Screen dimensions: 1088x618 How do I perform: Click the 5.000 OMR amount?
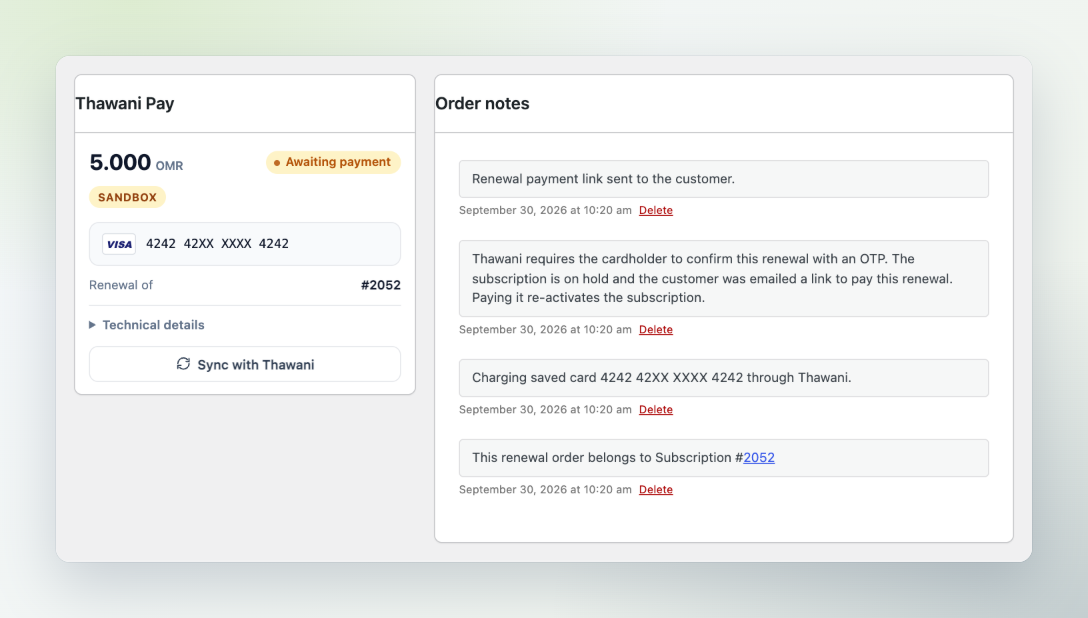(x=136, y=162)
